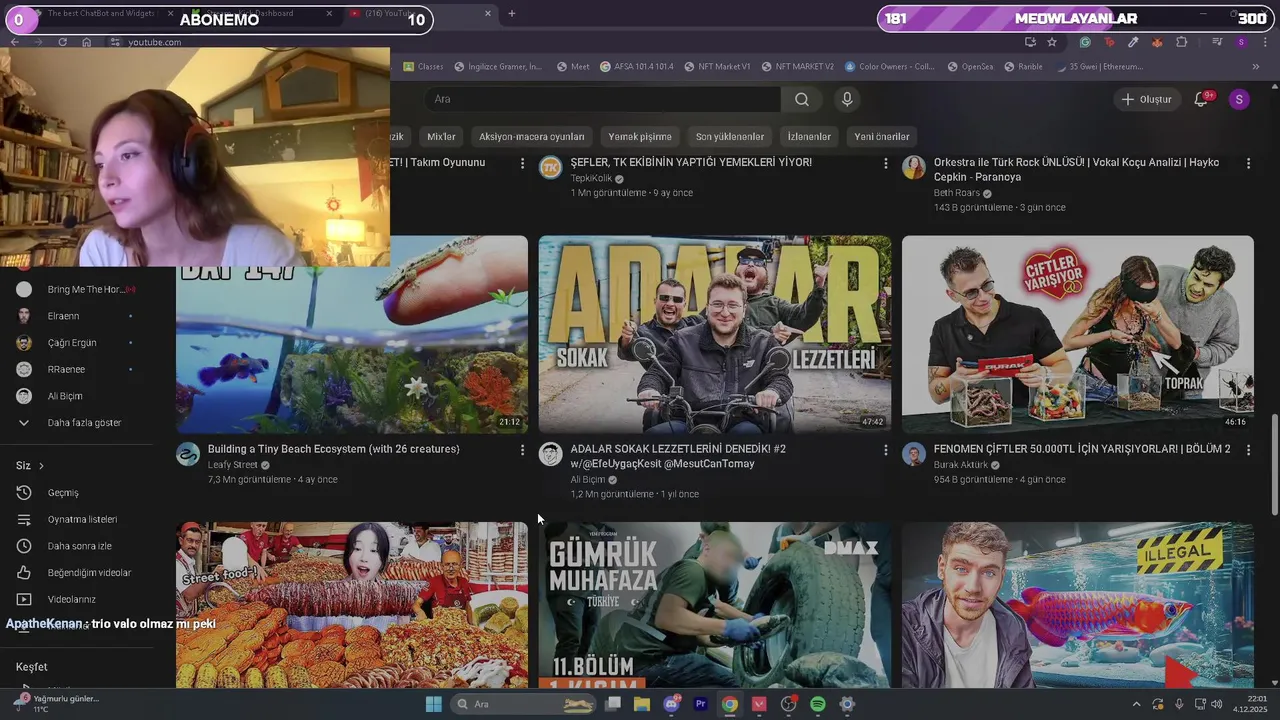
Task: Open the Meet bookmark
Action: pyautogui.click(x=573, y=67)
